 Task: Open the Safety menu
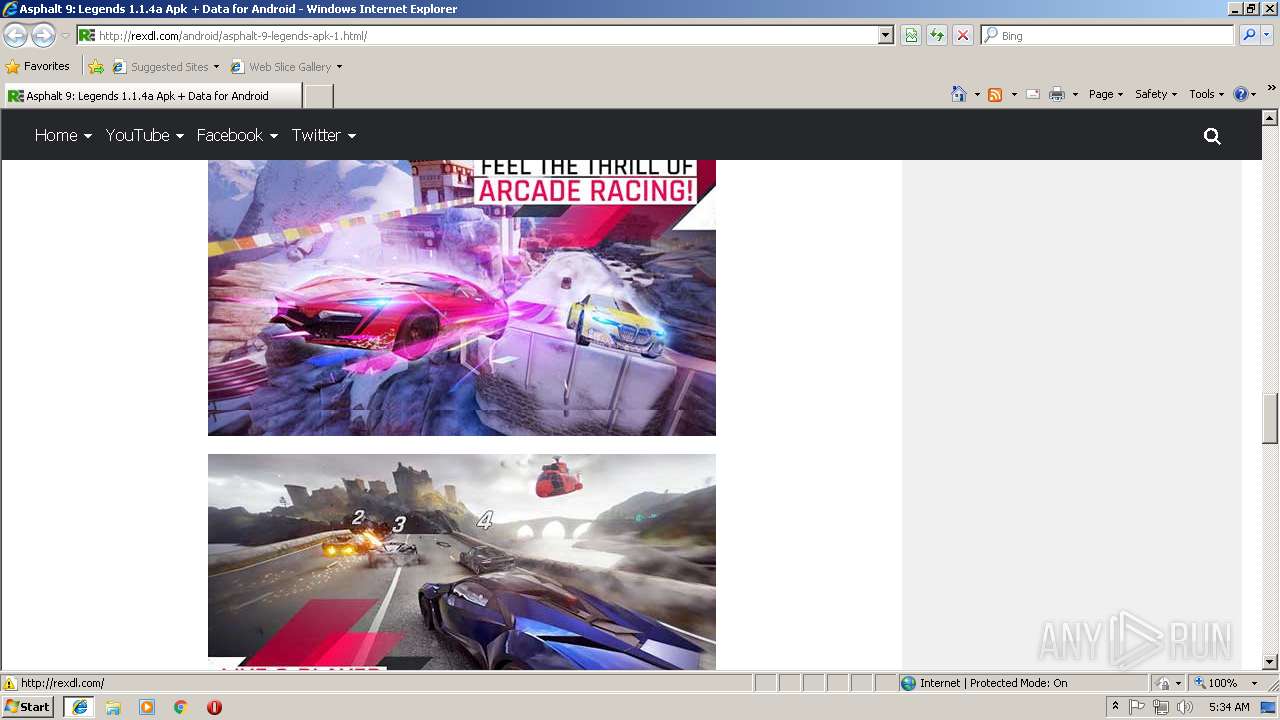(x=1156, y=94)
